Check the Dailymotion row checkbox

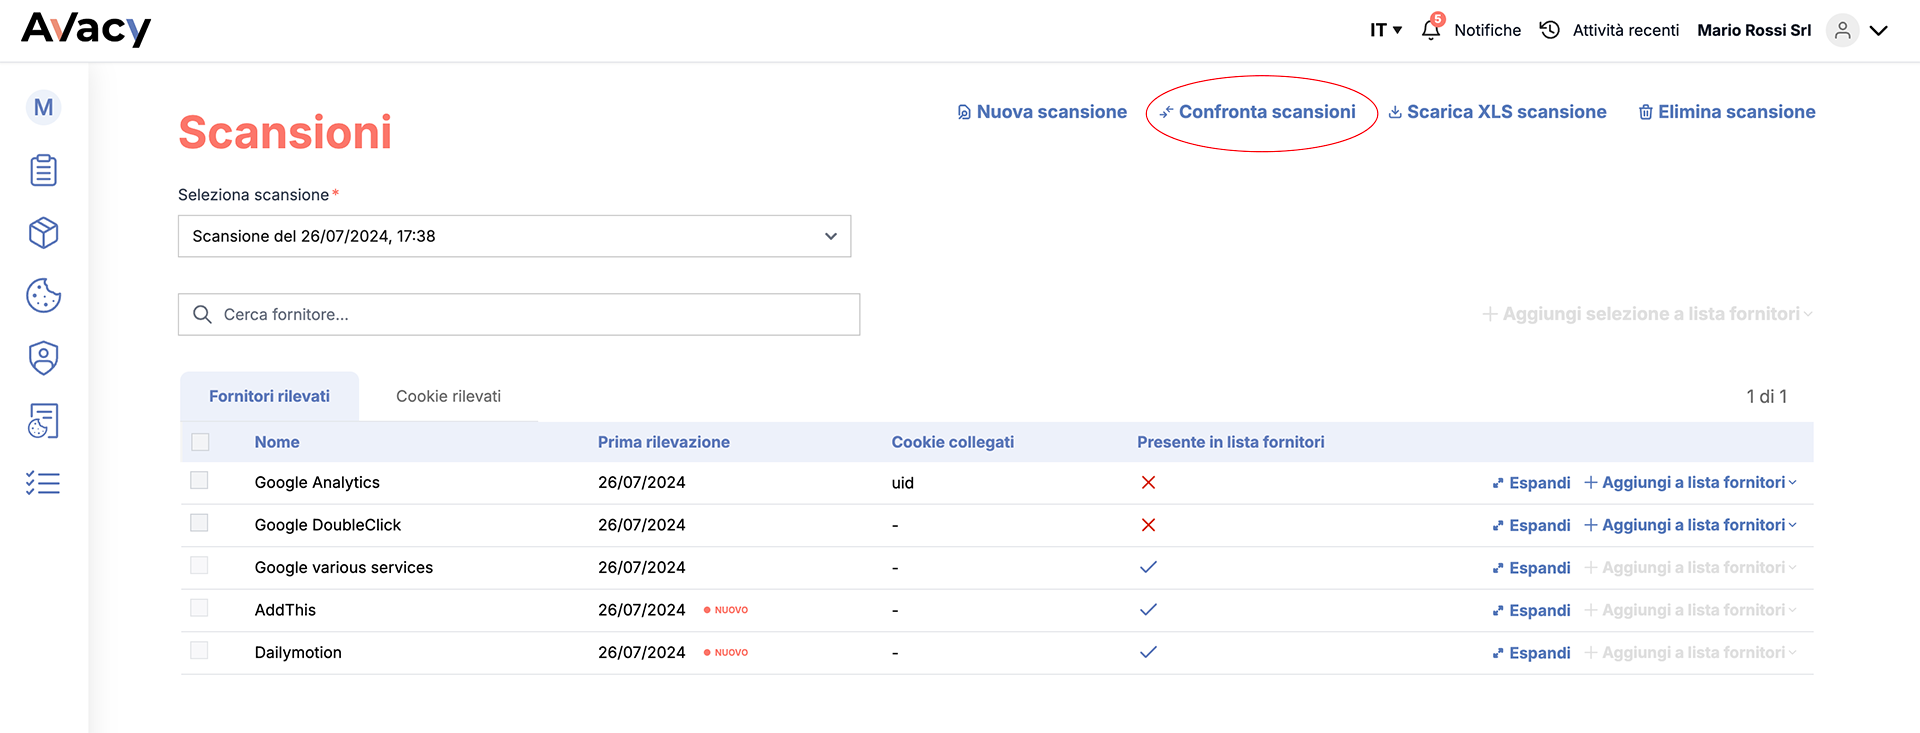pyautogui.click(x=199, y=651)
